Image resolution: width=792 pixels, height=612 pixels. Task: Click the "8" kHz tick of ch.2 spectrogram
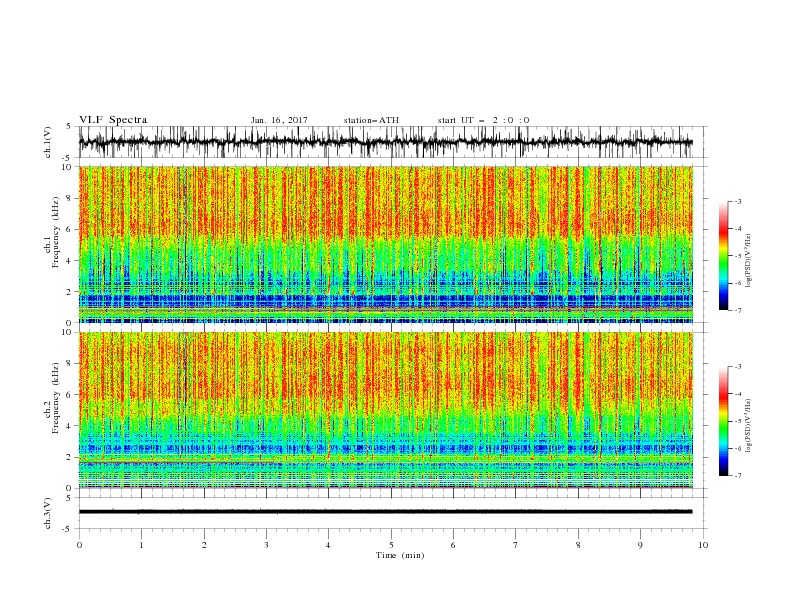point(70,364)
